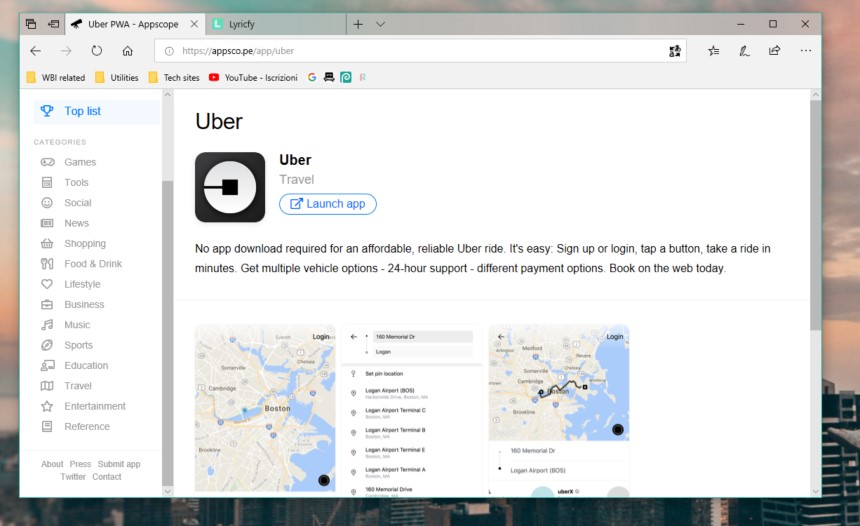
Task: Set these tabs aside icon
Action: 53,24
